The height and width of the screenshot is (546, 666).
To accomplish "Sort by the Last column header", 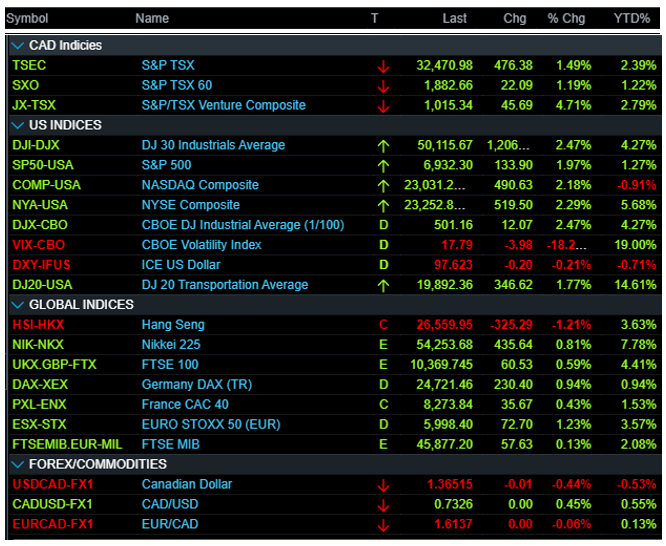I will coord(454,19).
